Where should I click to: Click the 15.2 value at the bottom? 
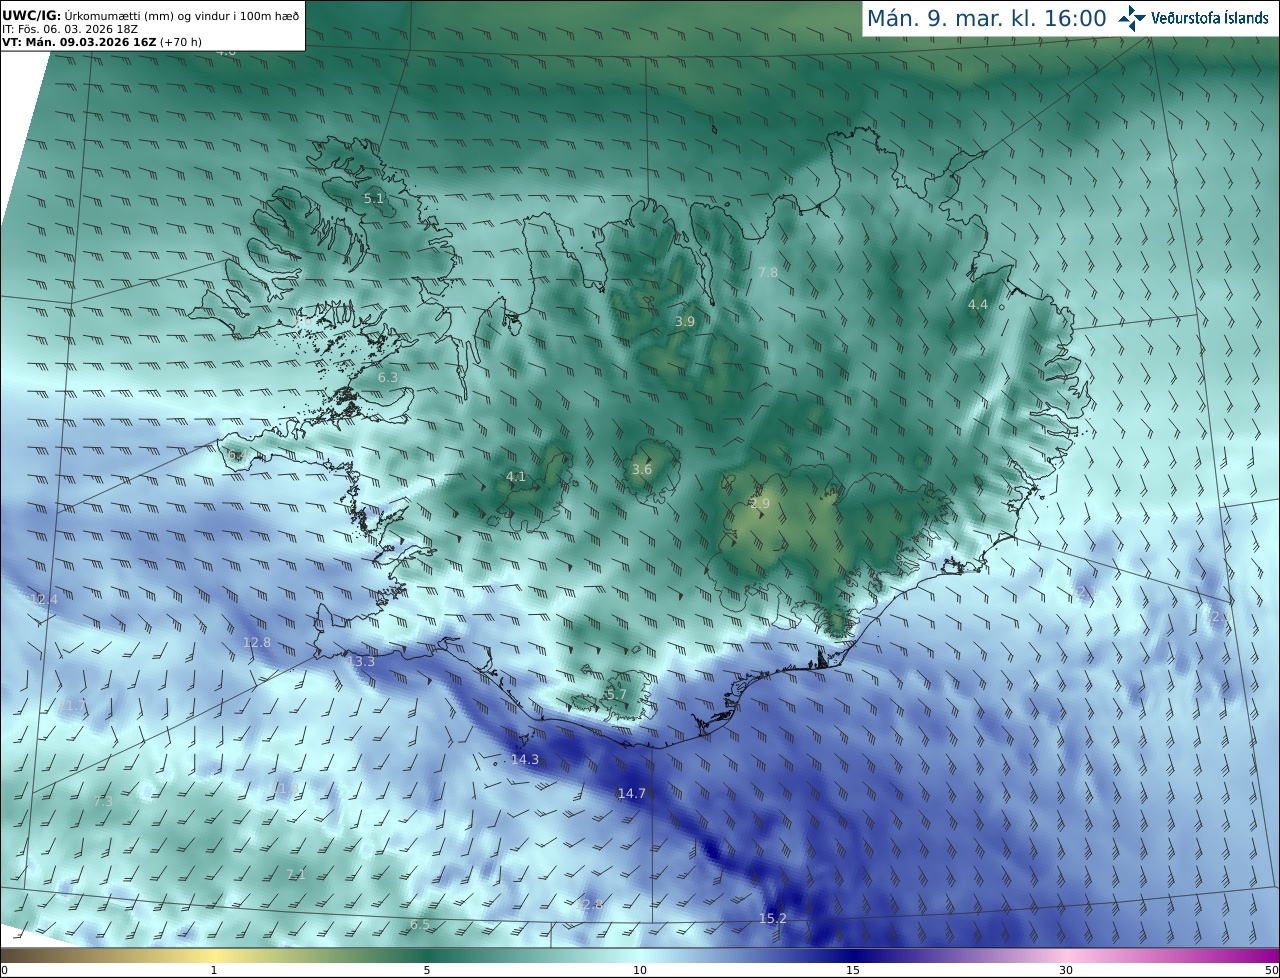(773, 918)
